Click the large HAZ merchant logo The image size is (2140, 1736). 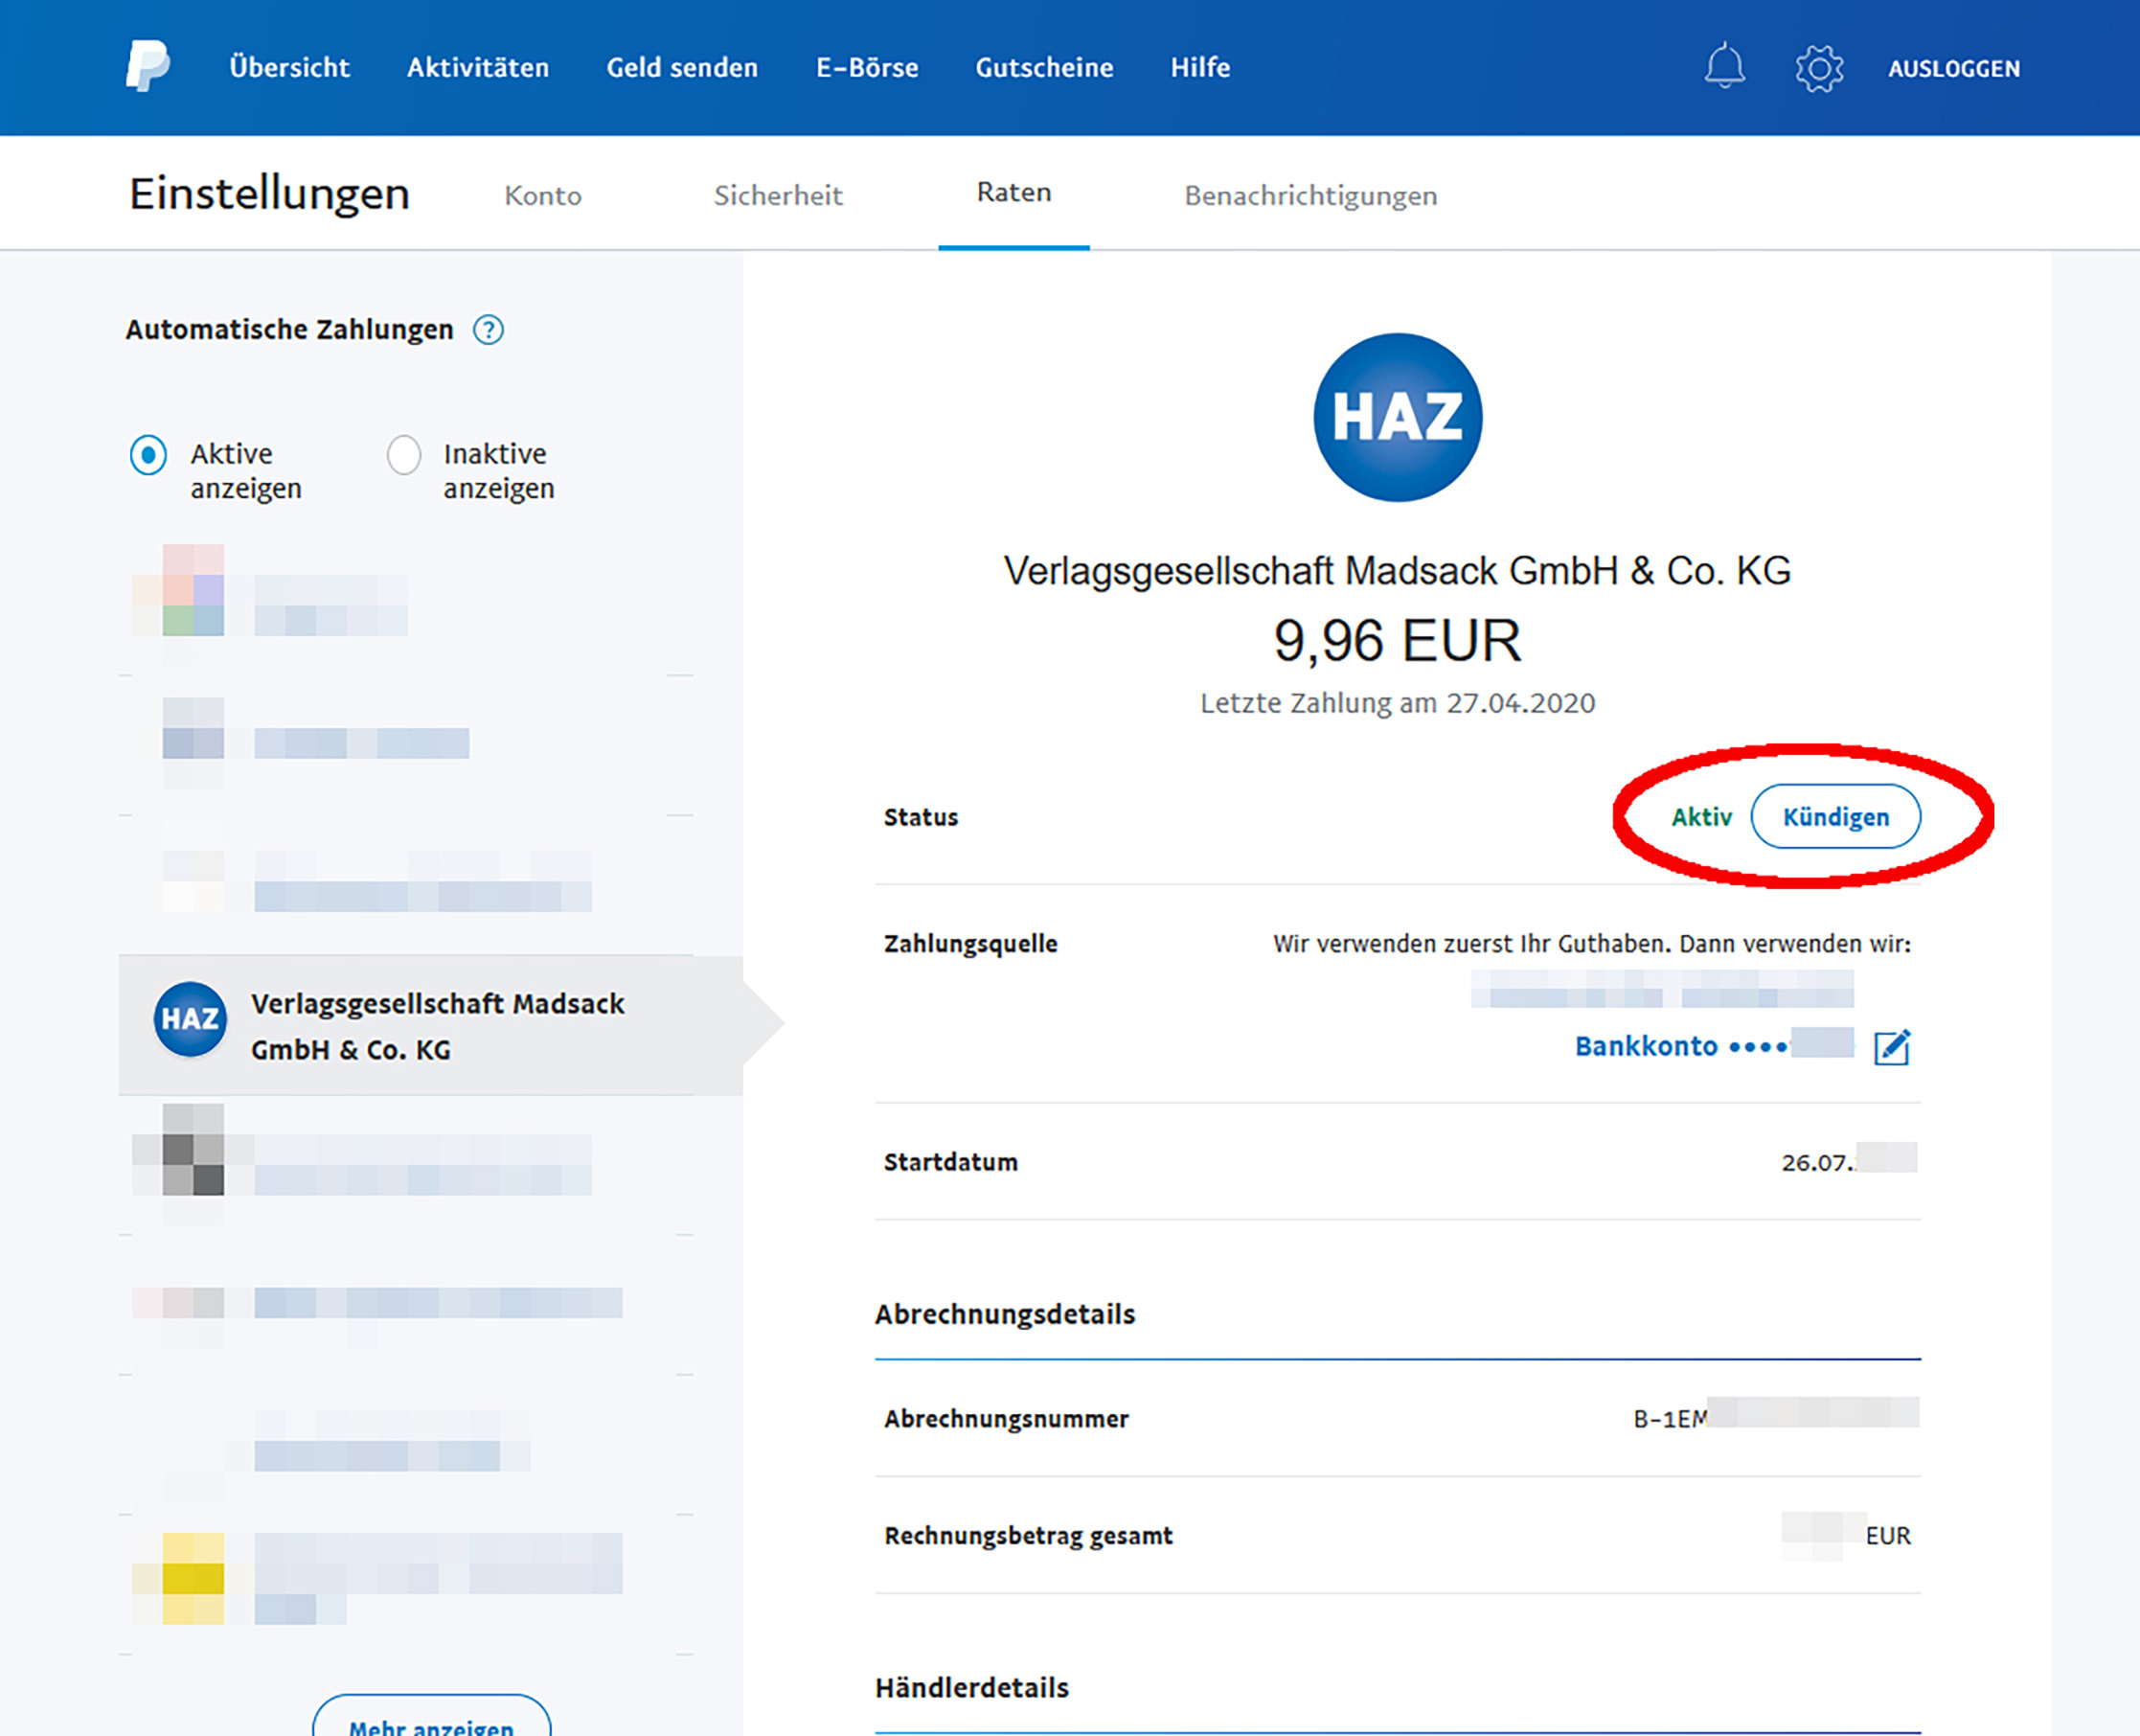[1397, 417]
